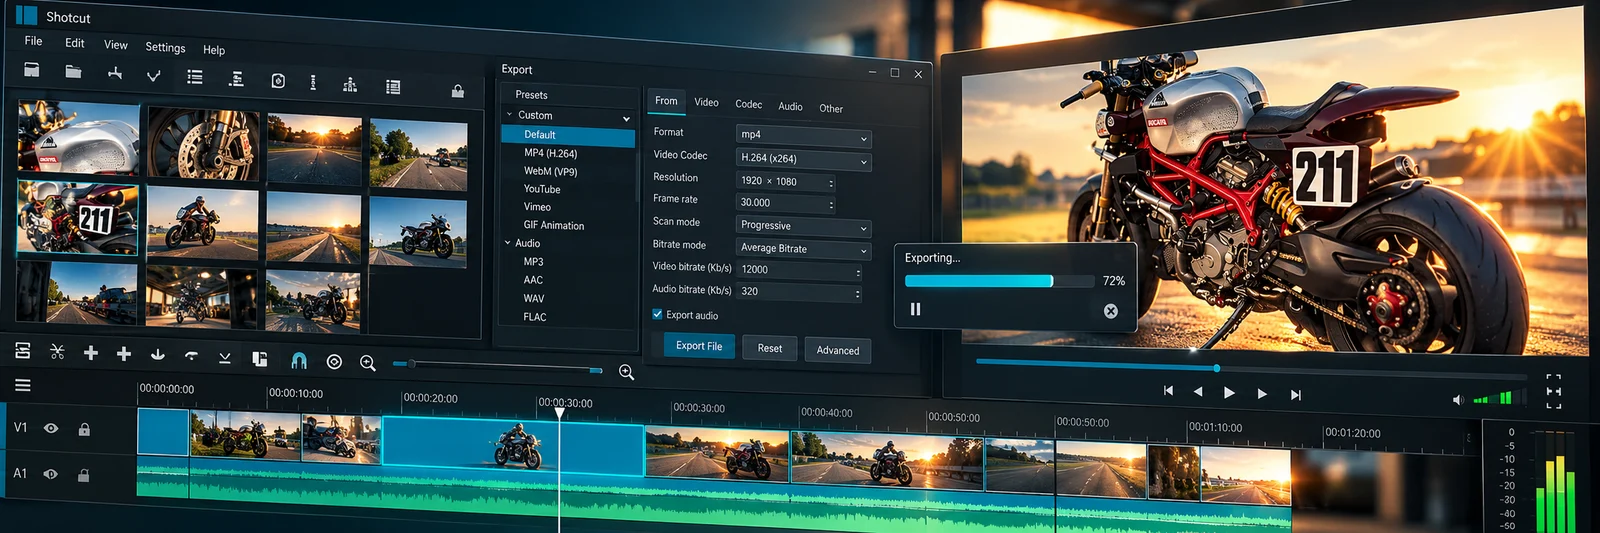Open the Edit menu

coord(74,43)
